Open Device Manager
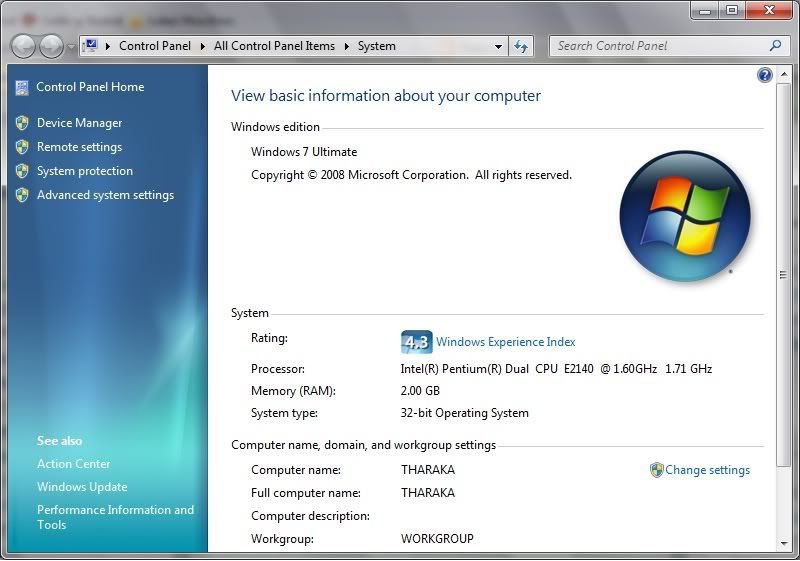Image resolution: width=800 pixels, height=561 pixels. 80,123
